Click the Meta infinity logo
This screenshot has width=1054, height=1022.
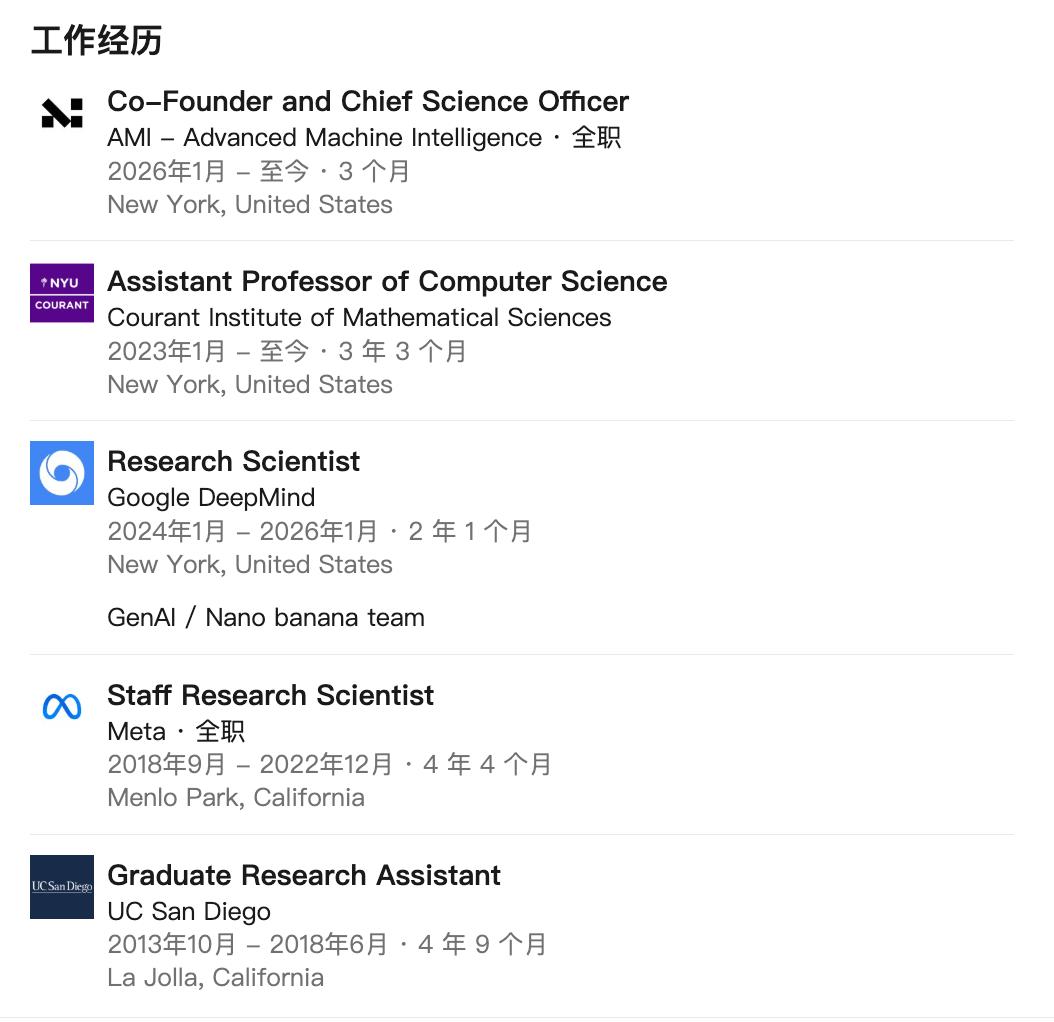[62, 707]
